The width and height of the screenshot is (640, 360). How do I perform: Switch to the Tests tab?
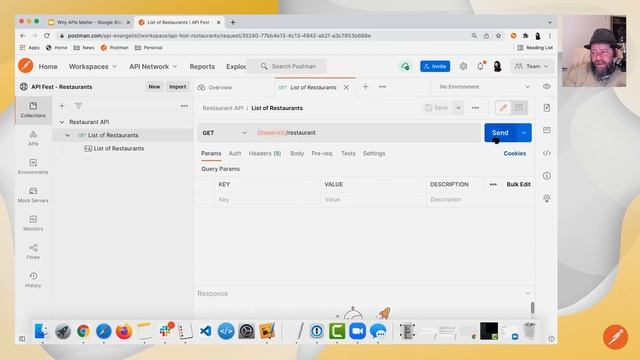tap(348, 153)
